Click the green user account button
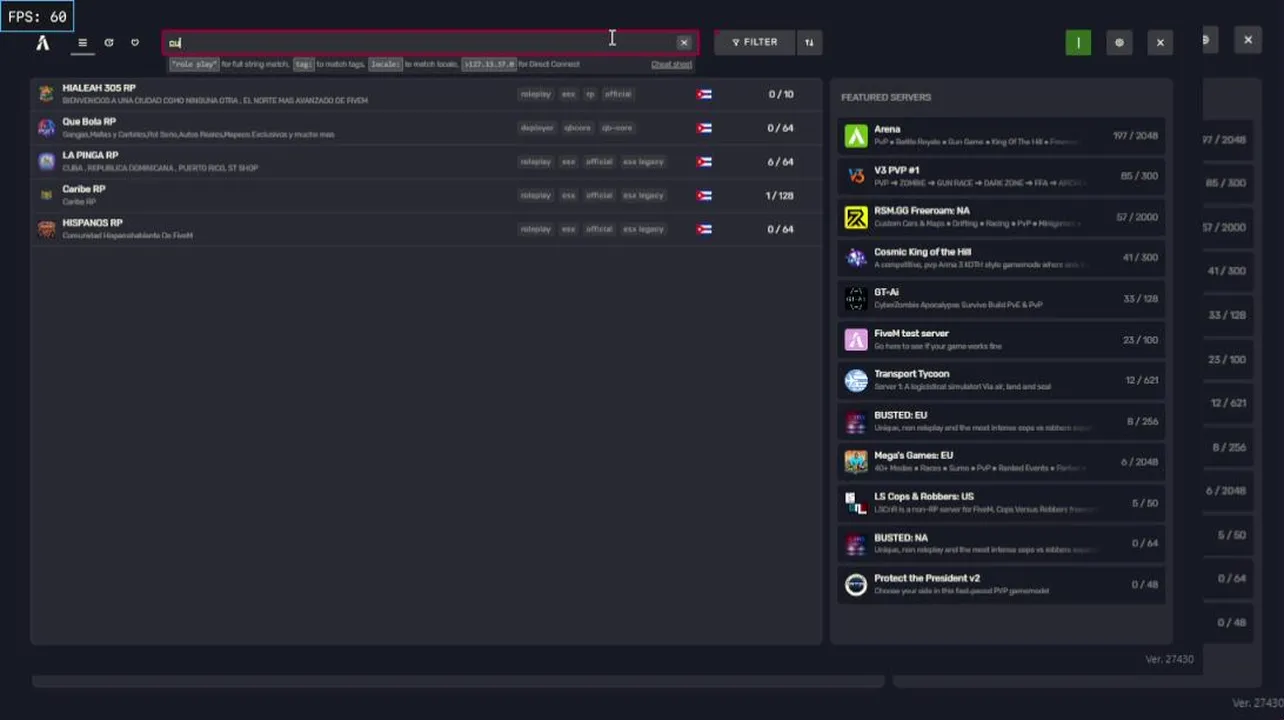The image size is (1284, 720). 1078,43
